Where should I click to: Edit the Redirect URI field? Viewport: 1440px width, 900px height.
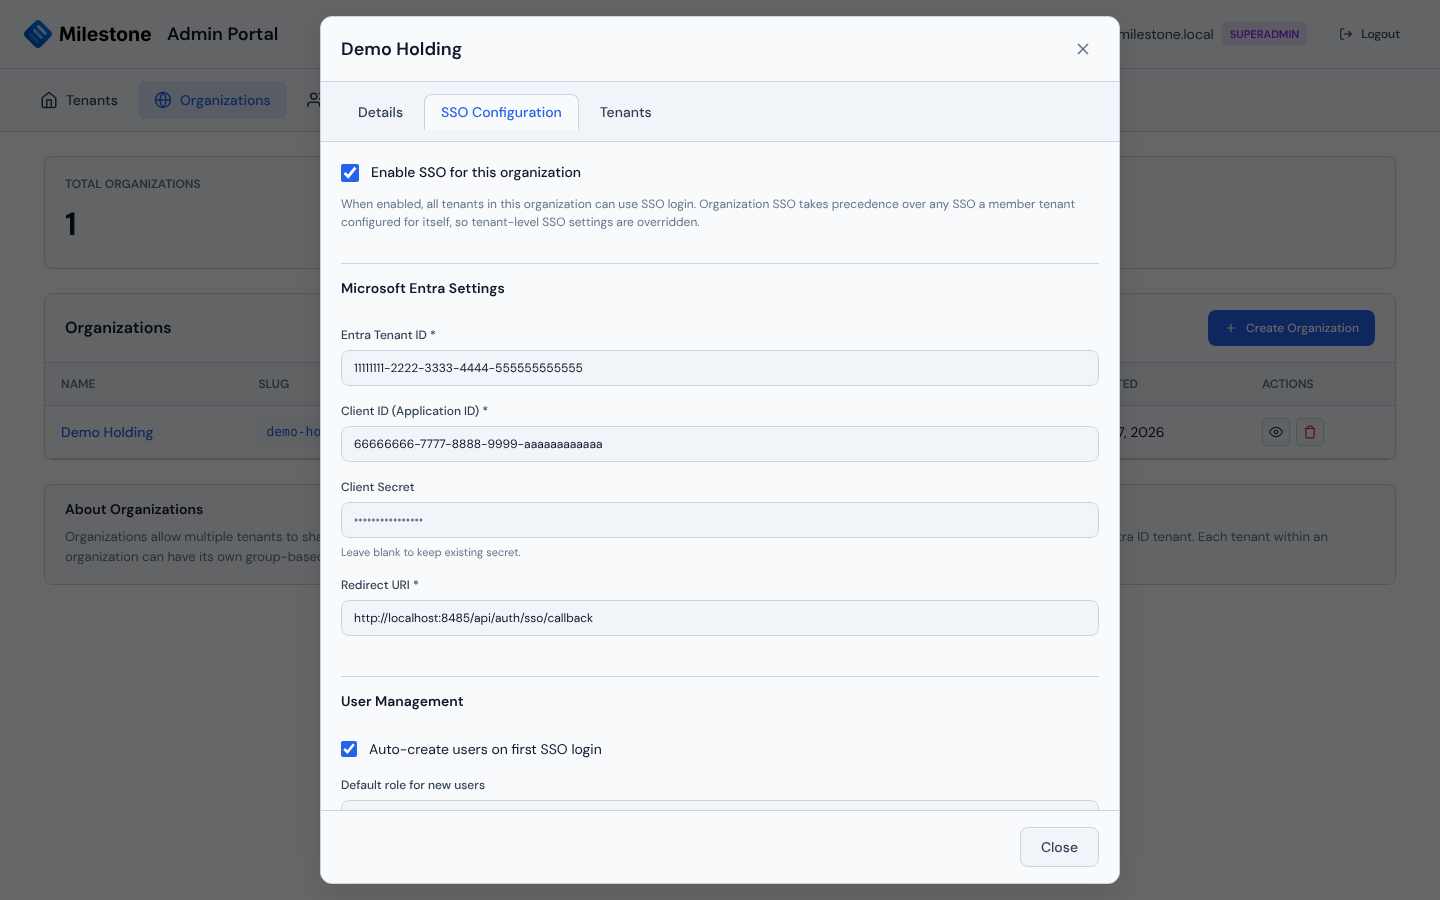coord(720,618)
